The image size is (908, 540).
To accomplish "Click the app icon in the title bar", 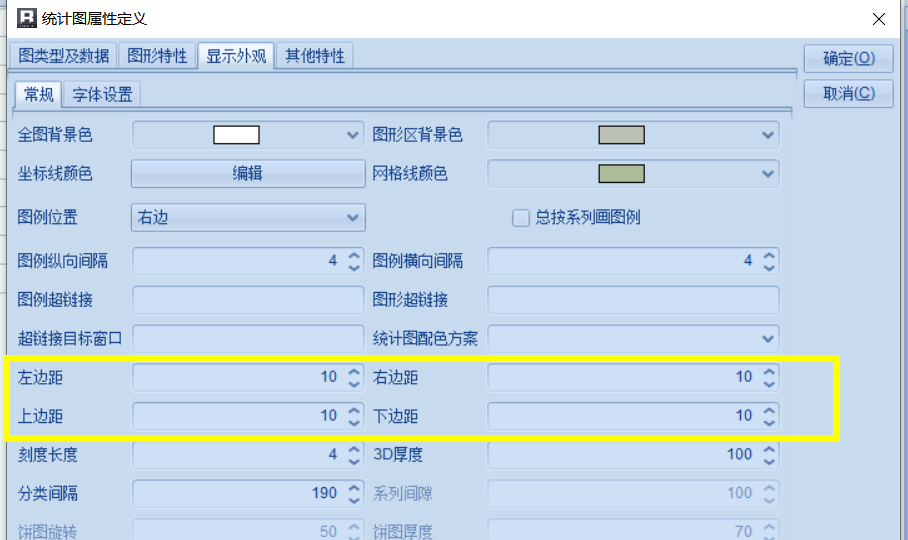I will (x=26, y=18).
